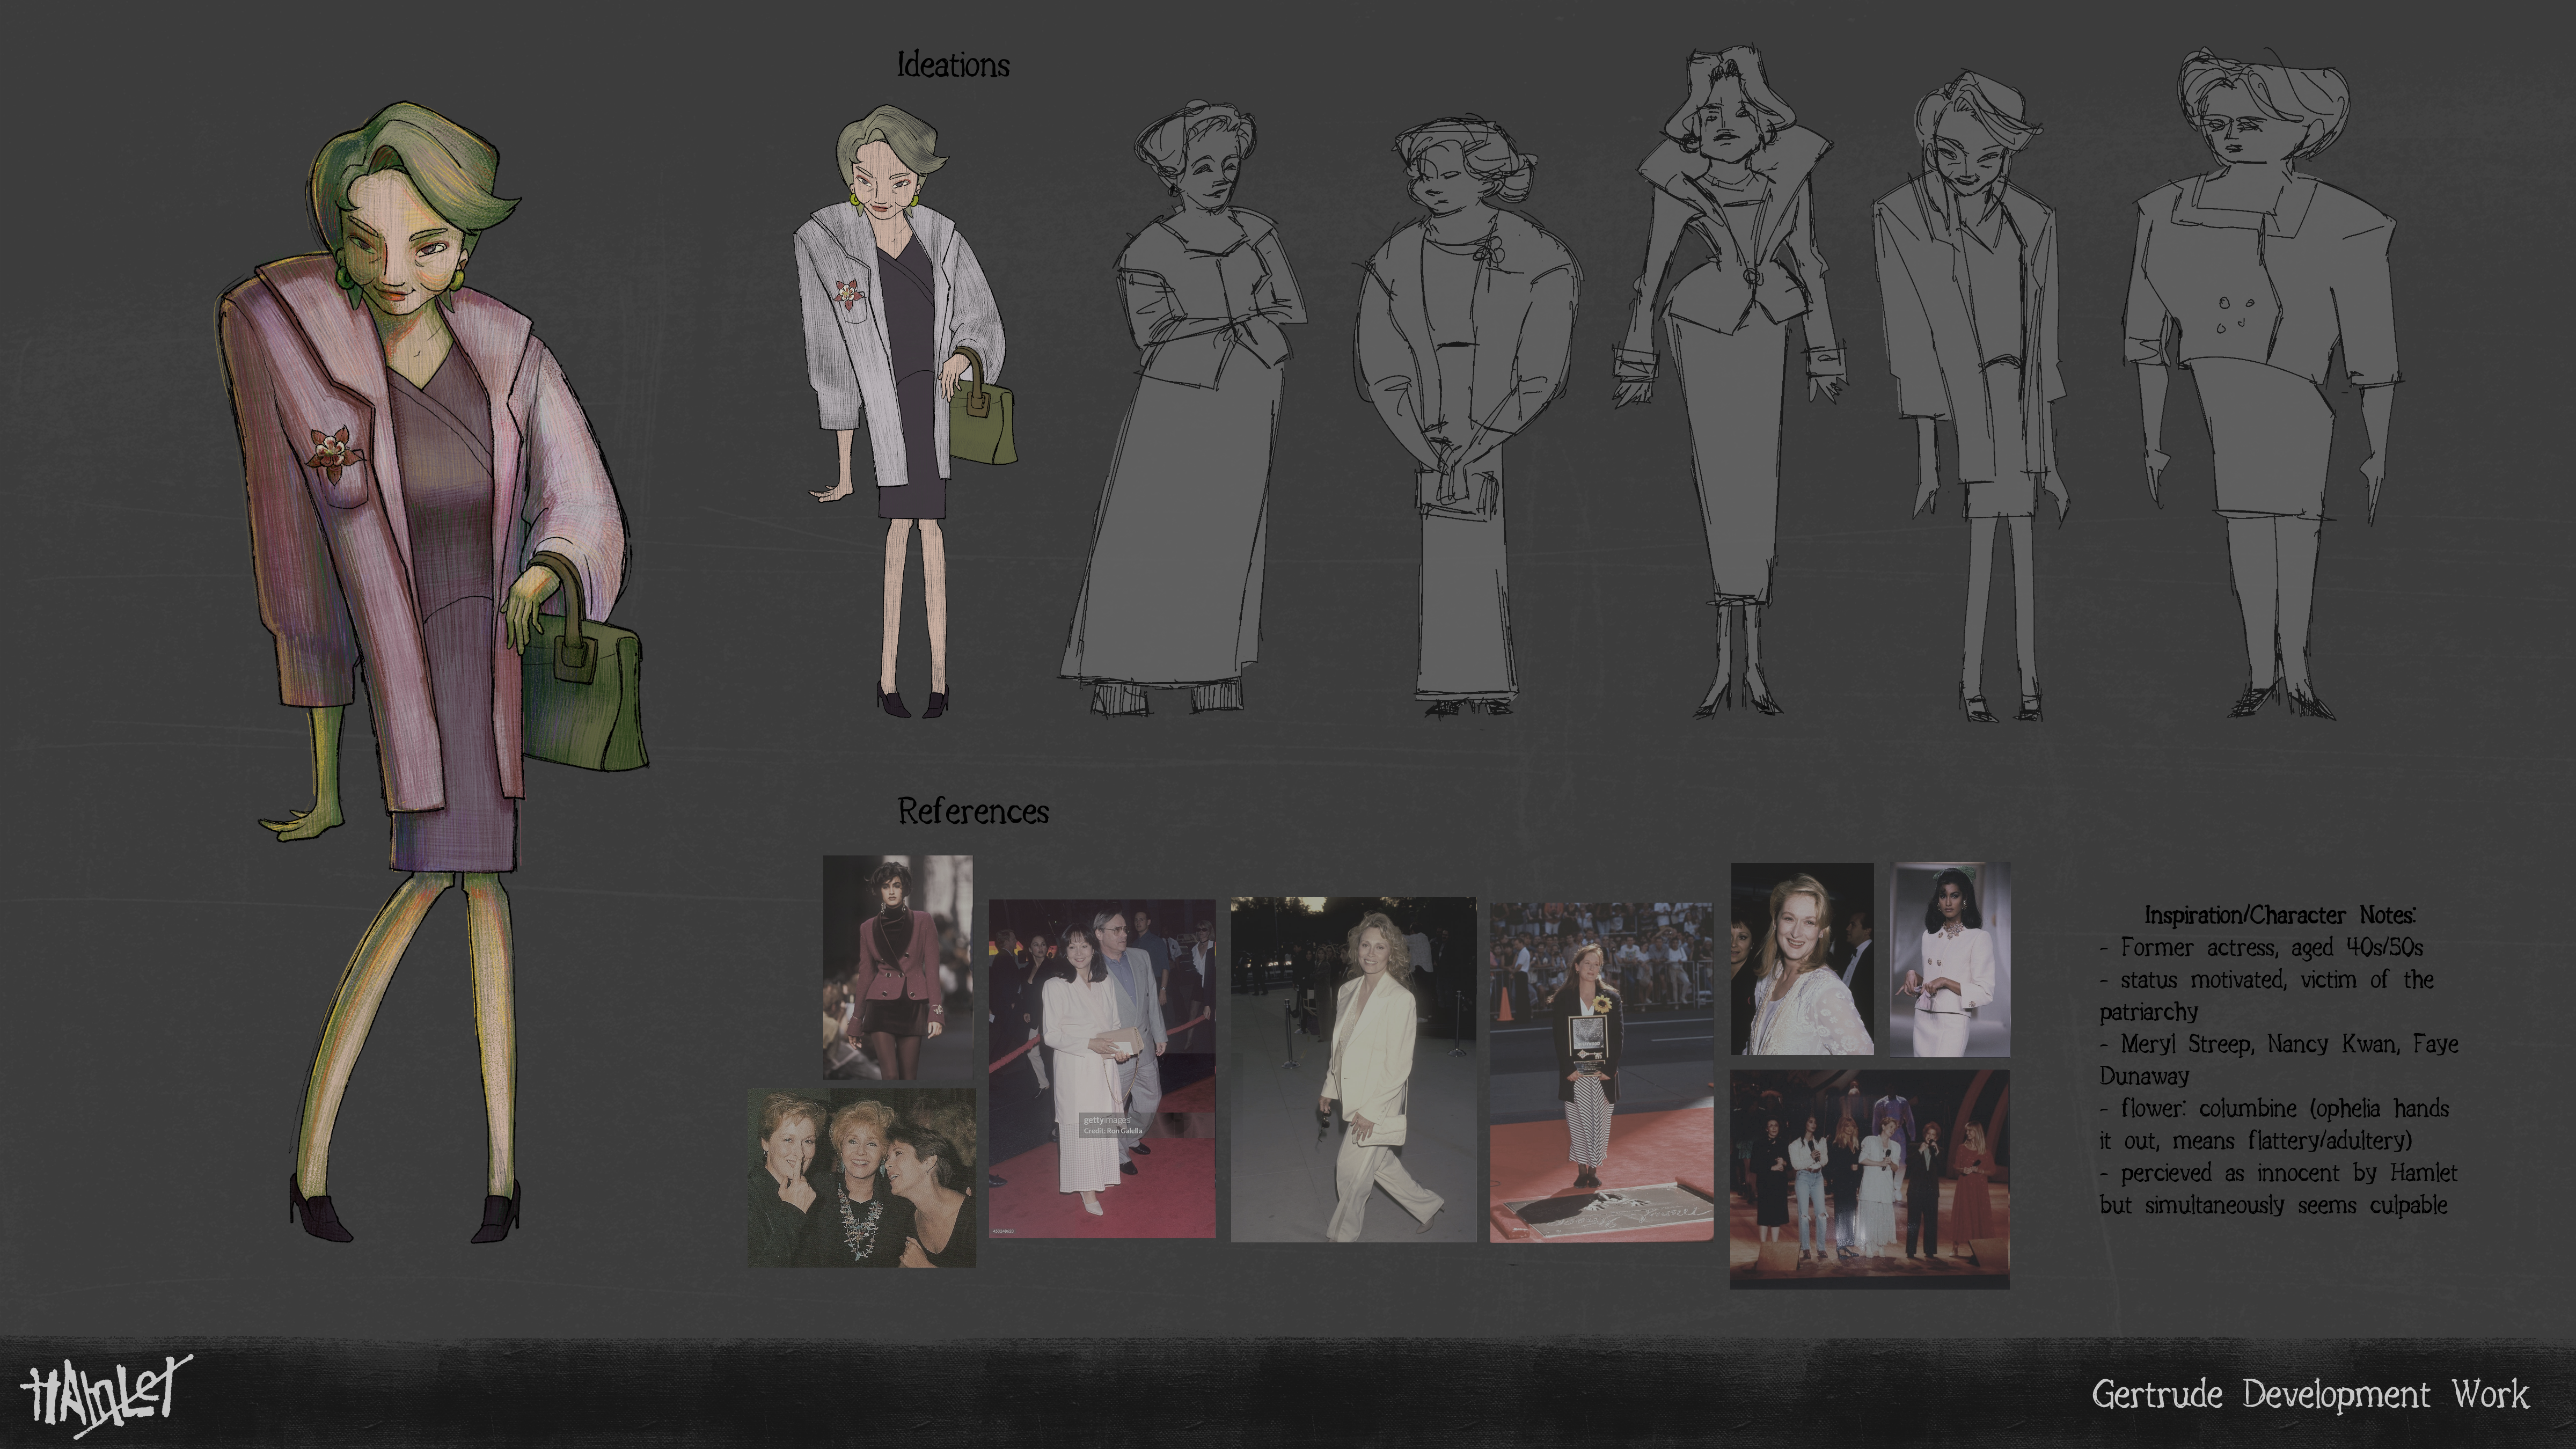Open the three women laughing reference photo
This screenshot has width=2576, height=1449.
click(x=861, y=1178)
